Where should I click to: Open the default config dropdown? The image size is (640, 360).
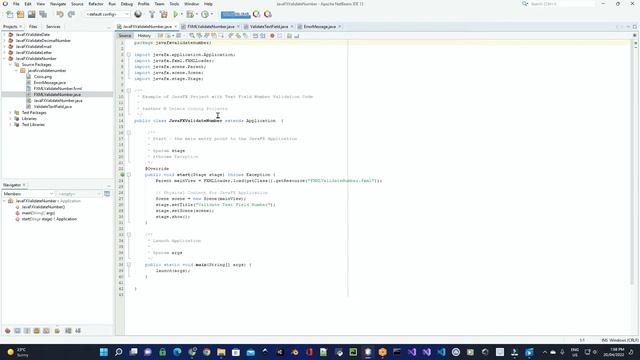click(x=107, y=14)
